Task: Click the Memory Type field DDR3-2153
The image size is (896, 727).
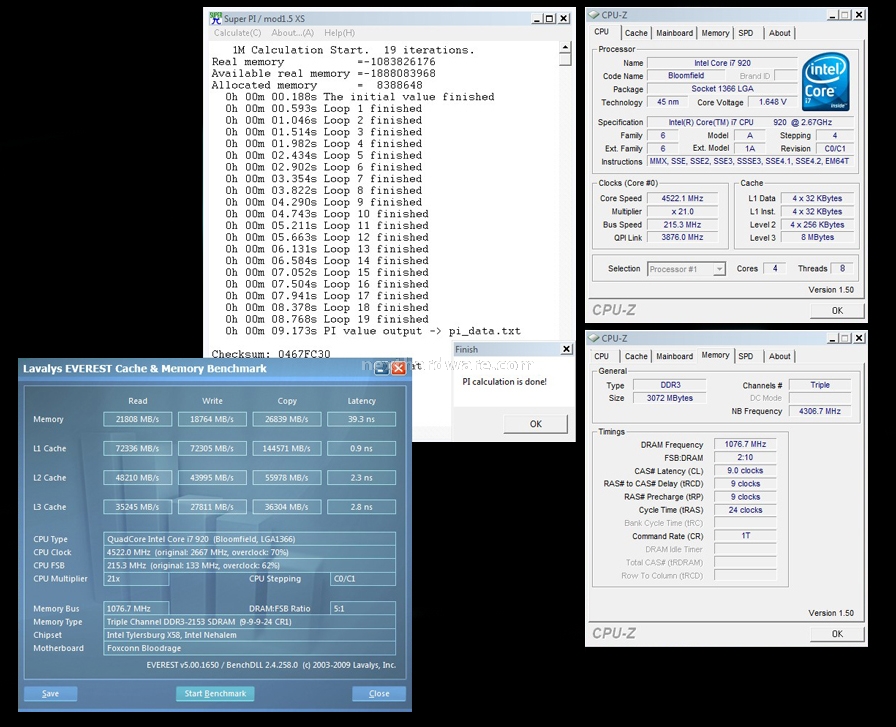Action: [250, 622]
